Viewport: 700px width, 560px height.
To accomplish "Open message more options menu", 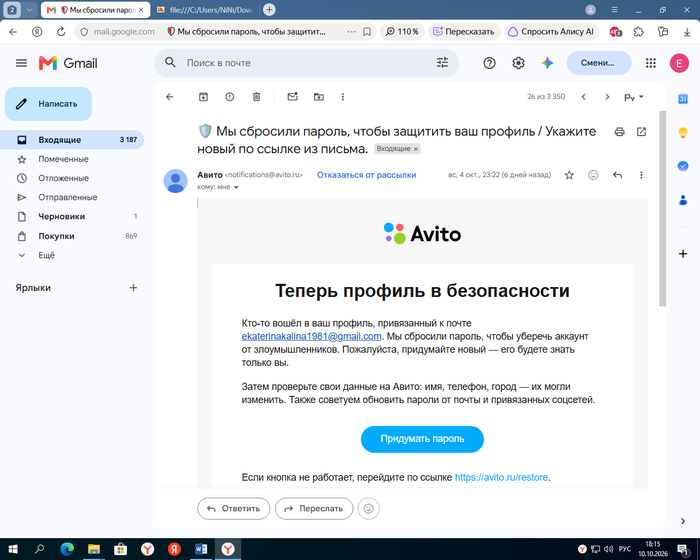I will (x=642, y=175).
